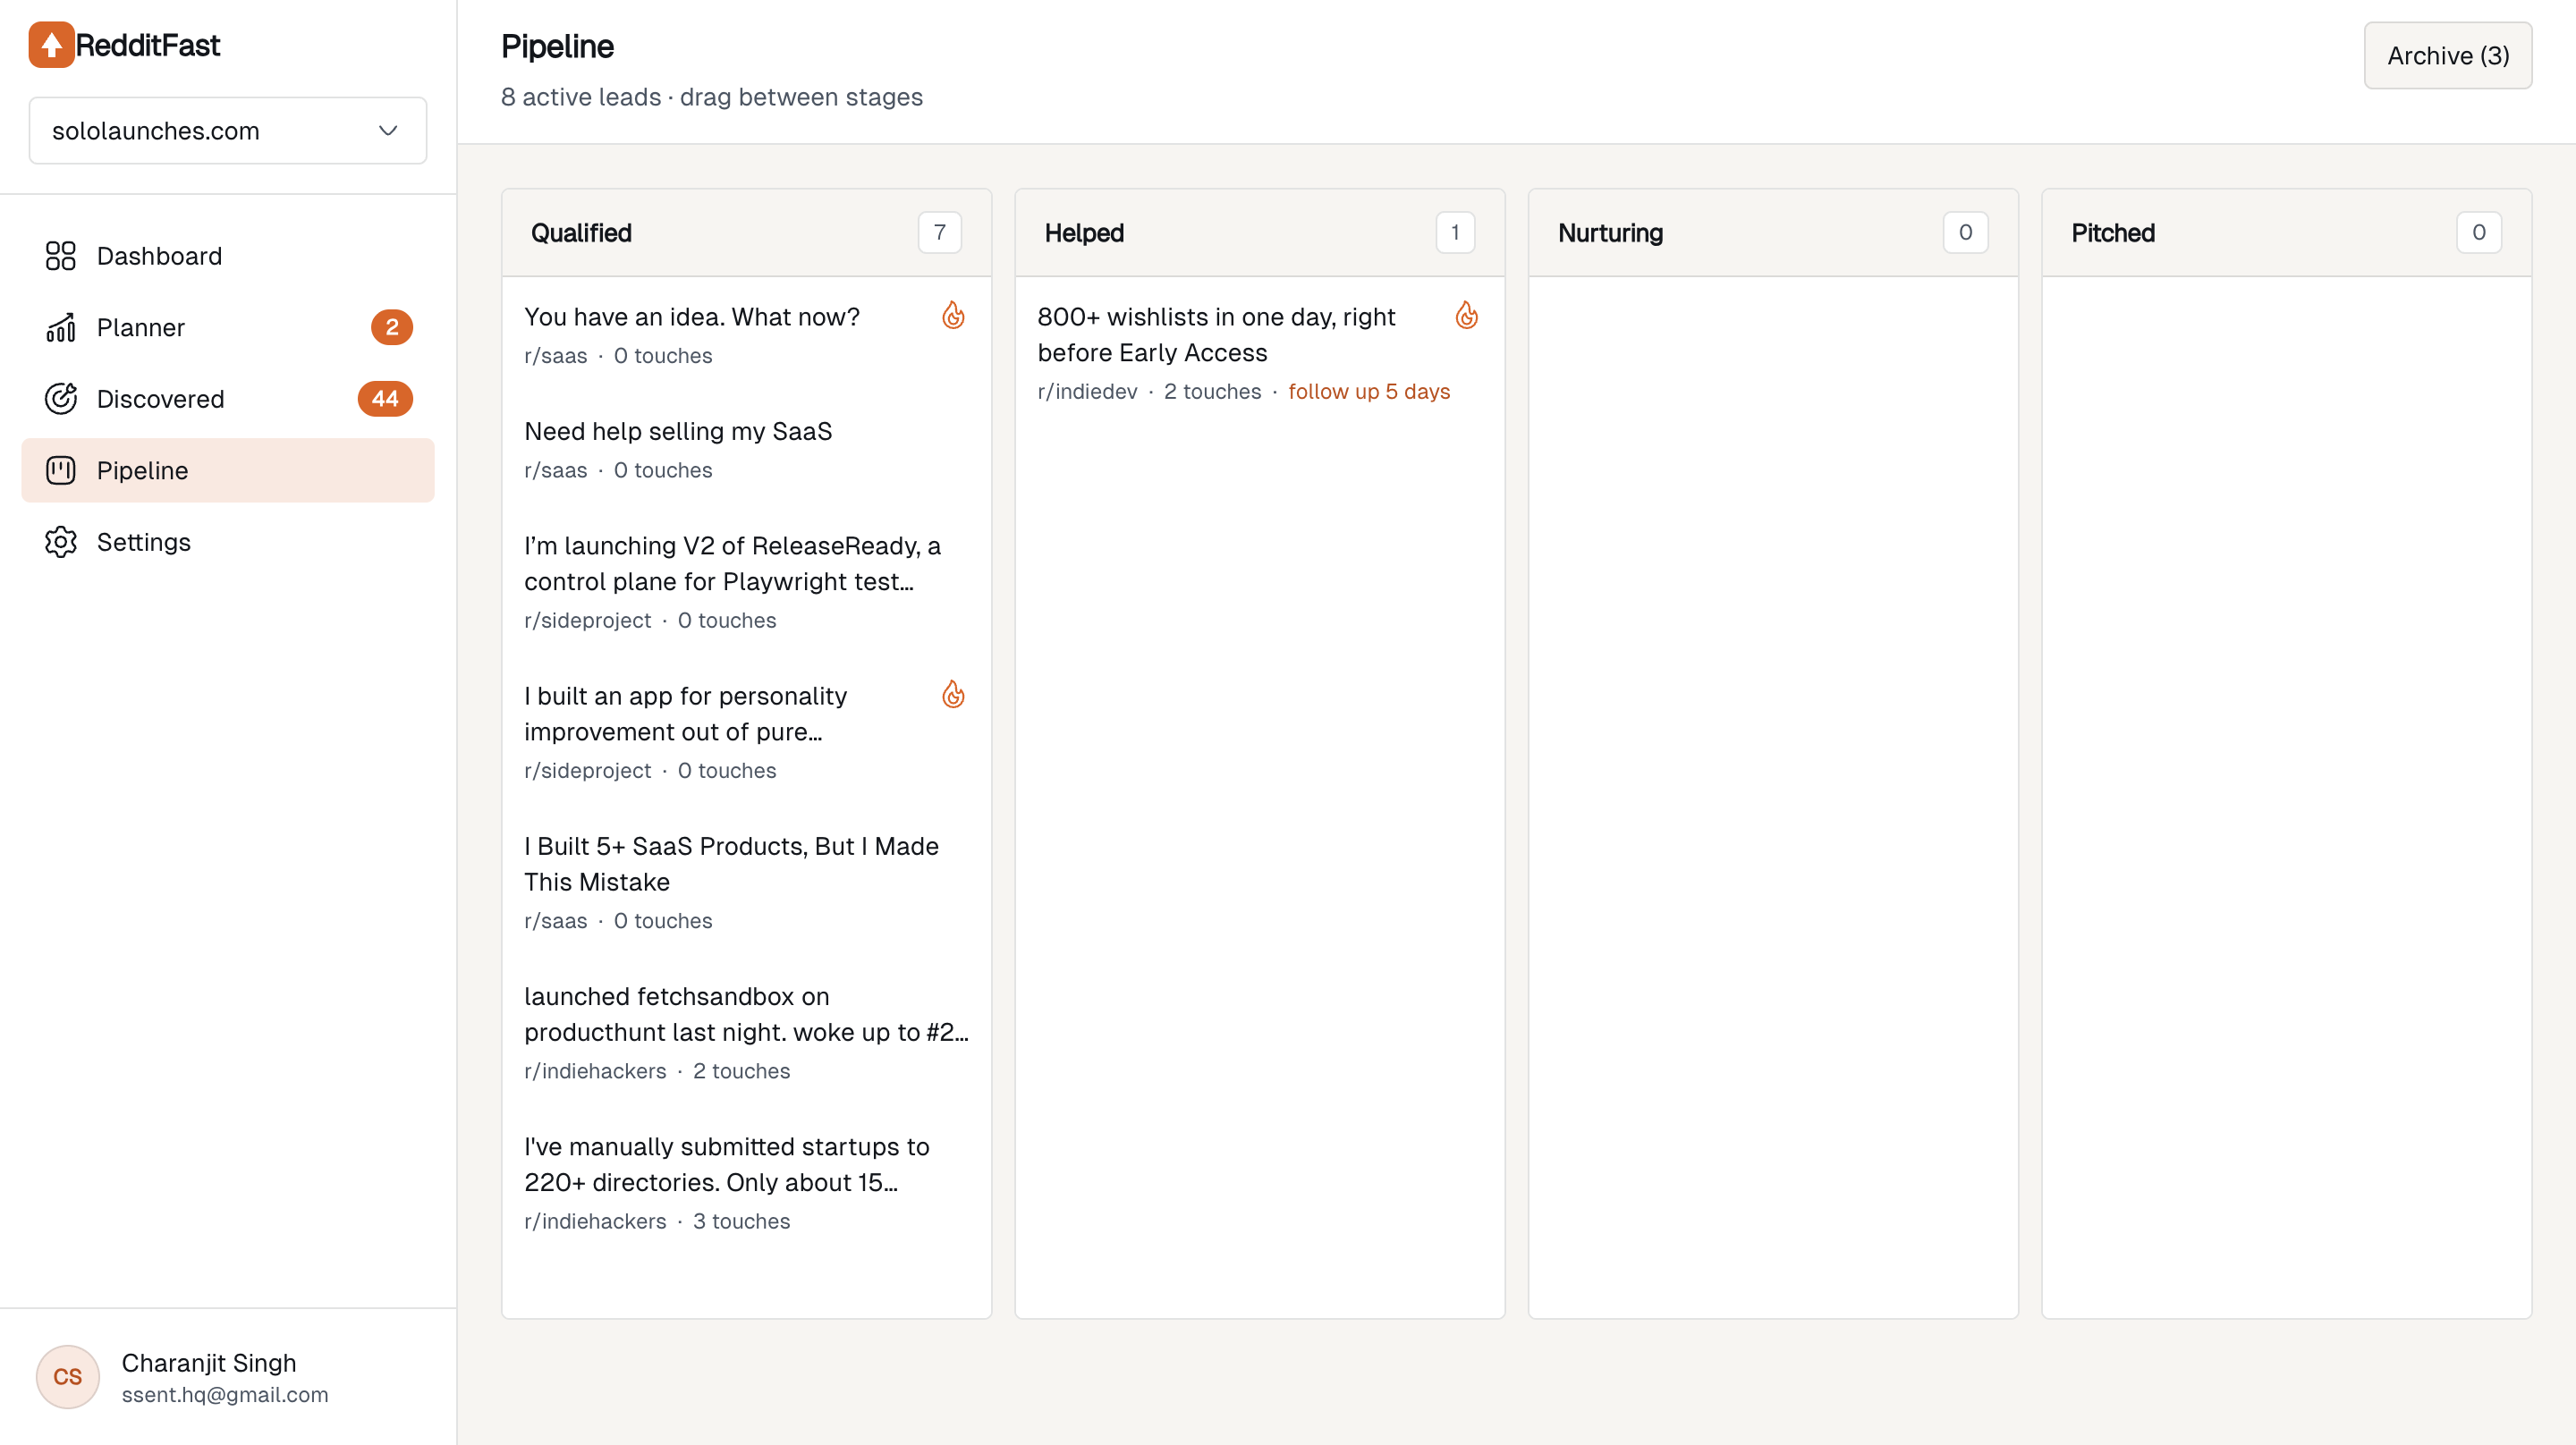The width and height of the screenshot is (2576, 1445).
Task: Click the dropdown chevron beside sololaunches.com
Action: coord(388,131)
